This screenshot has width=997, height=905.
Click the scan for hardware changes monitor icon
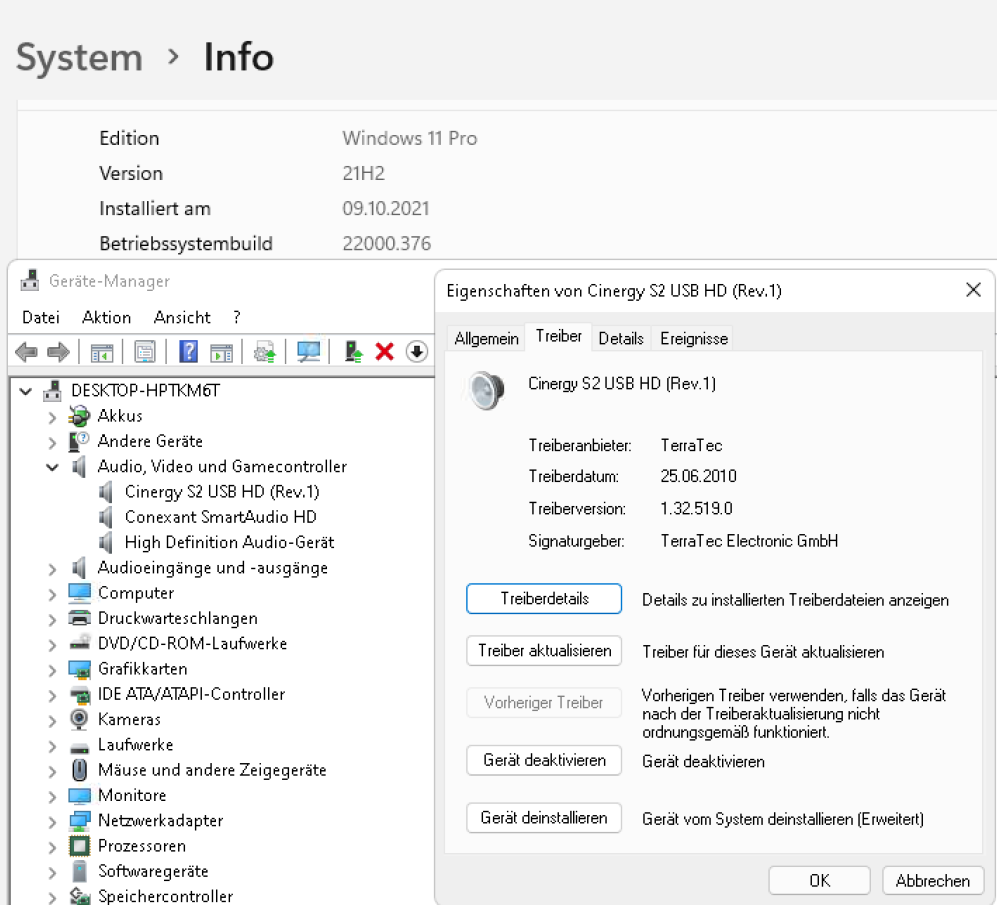pos(309,351)
